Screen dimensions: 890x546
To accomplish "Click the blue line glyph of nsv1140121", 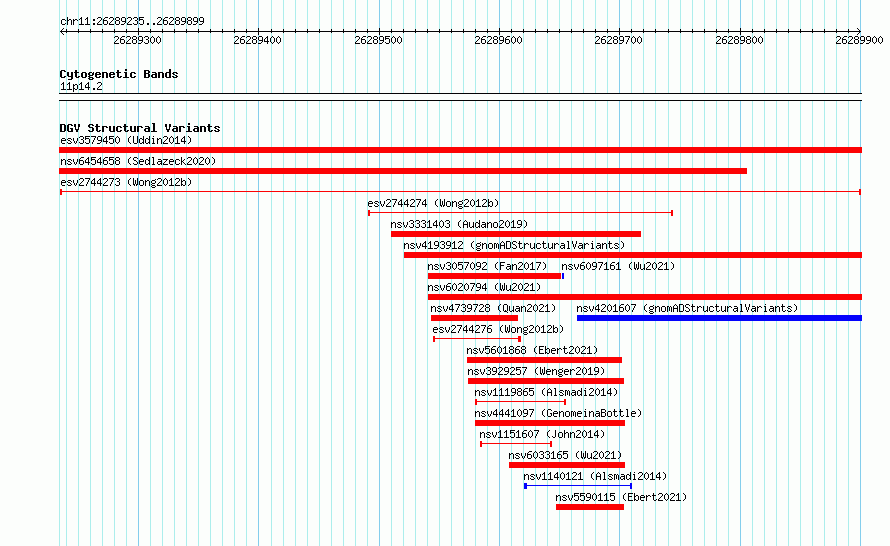I will [x=578, y=486].
